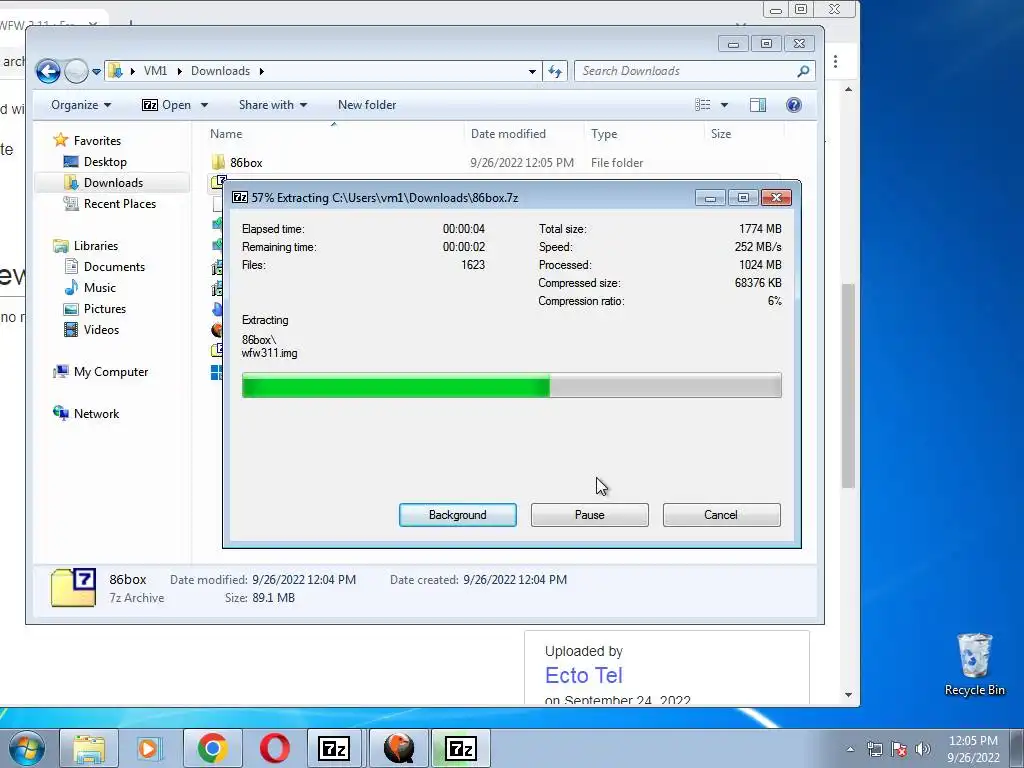Pause the 7-Zip extraction

[x=590, y=515]
